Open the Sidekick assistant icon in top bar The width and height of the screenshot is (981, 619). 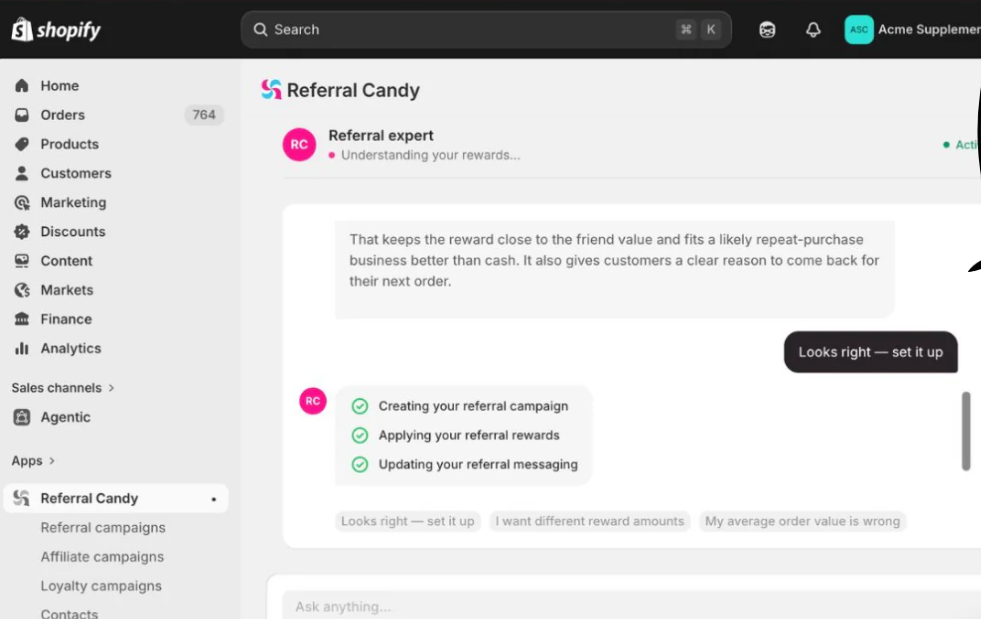tap(767, 29)
